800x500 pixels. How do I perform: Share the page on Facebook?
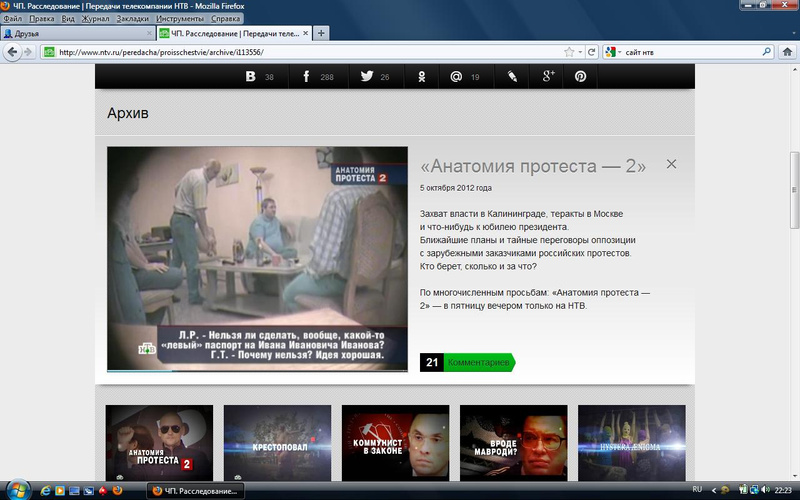tap(306, 77)
